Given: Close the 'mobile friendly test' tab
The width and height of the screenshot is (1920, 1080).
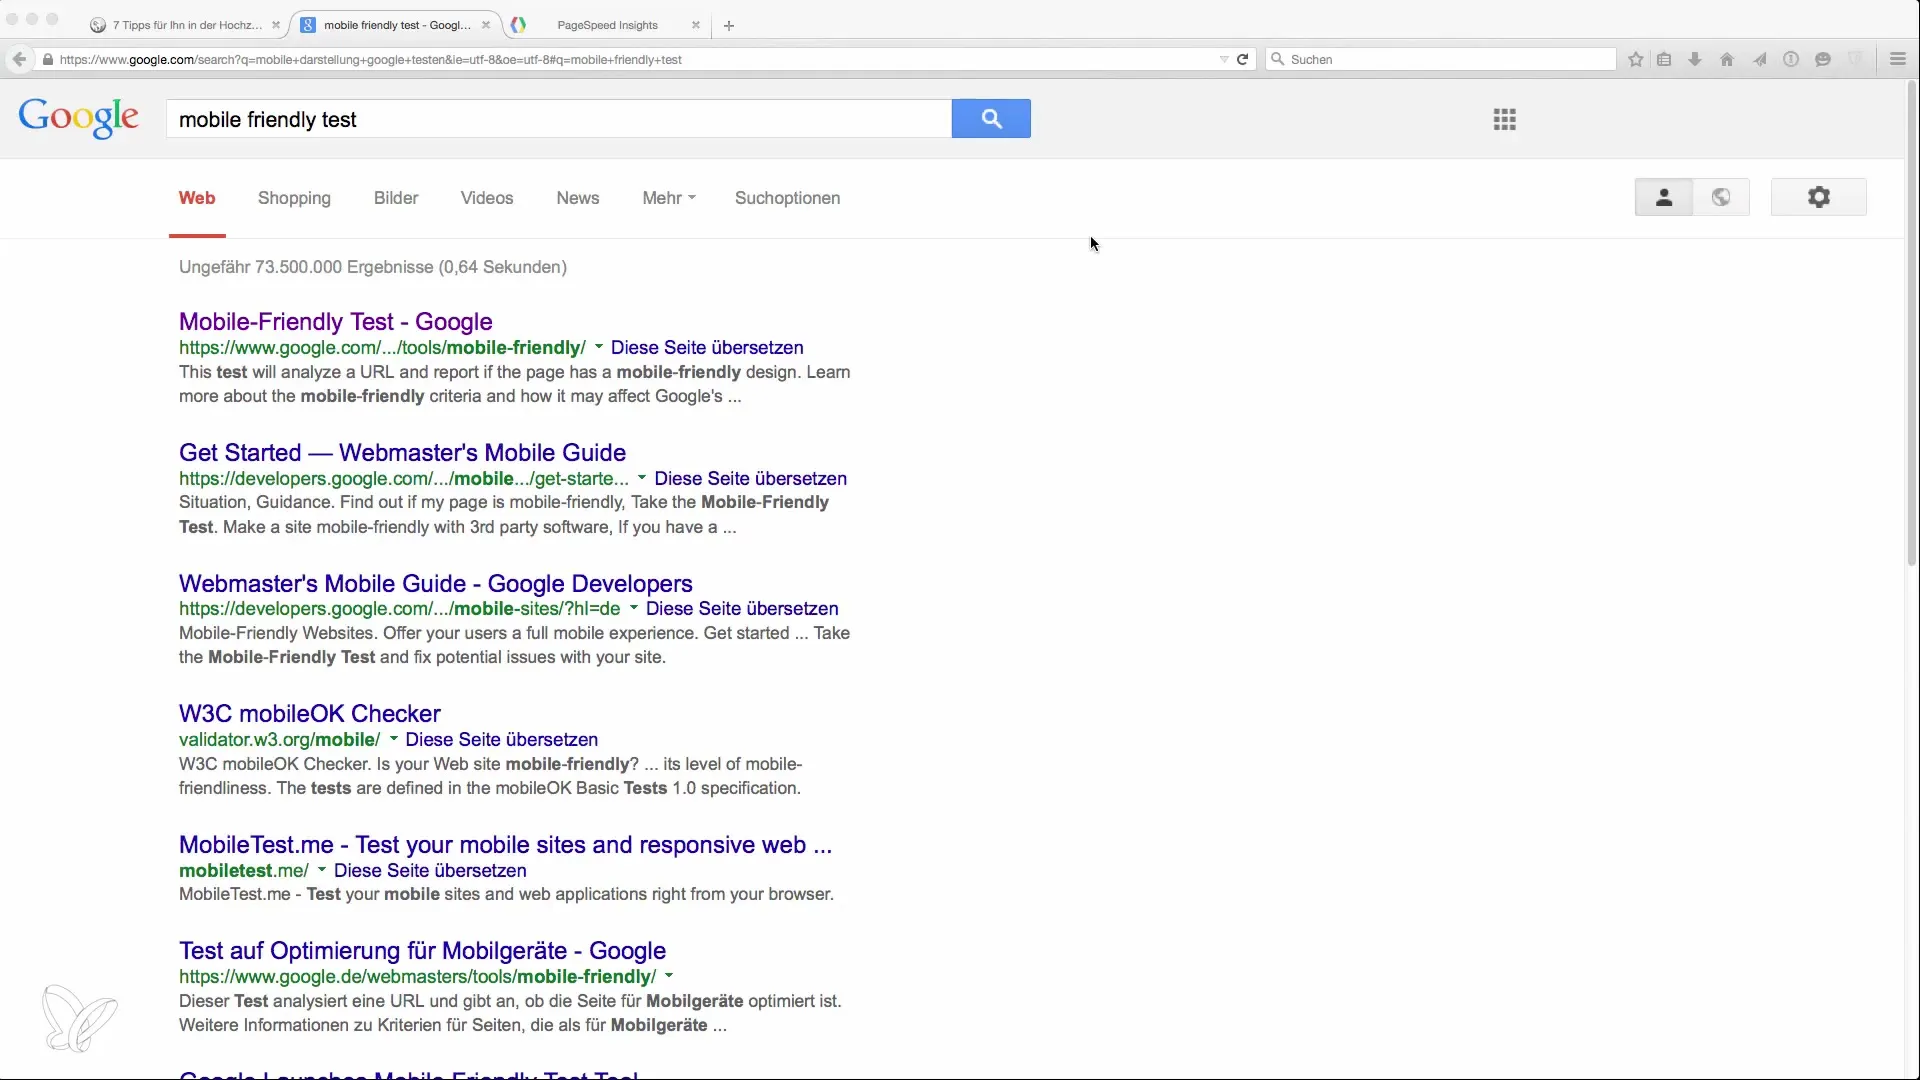Looking at the screenshot, I should [486, 26].
